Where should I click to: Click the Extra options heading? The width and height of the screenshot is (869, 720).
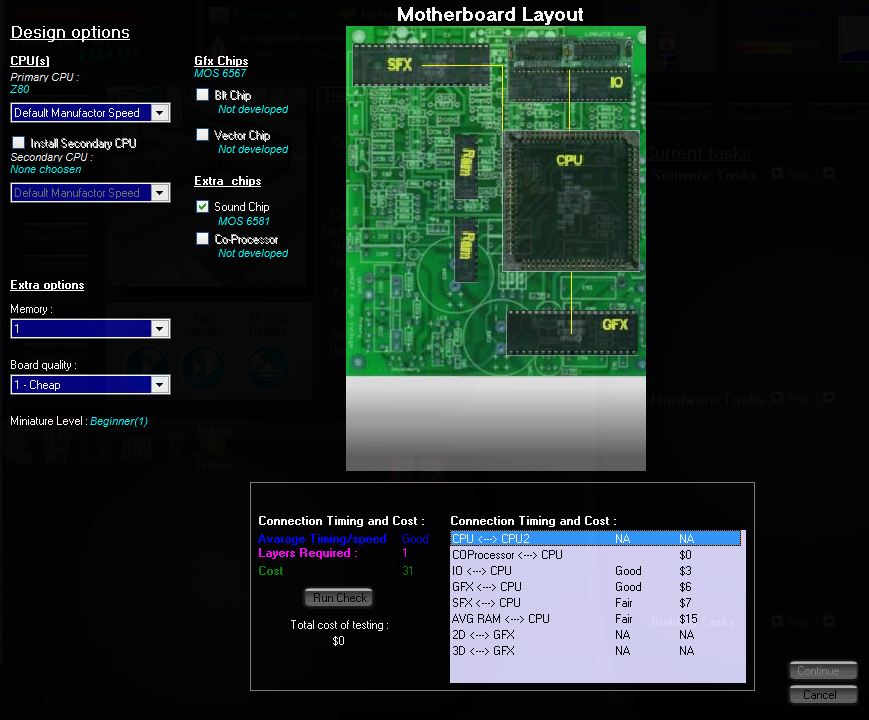pos(47,285)
